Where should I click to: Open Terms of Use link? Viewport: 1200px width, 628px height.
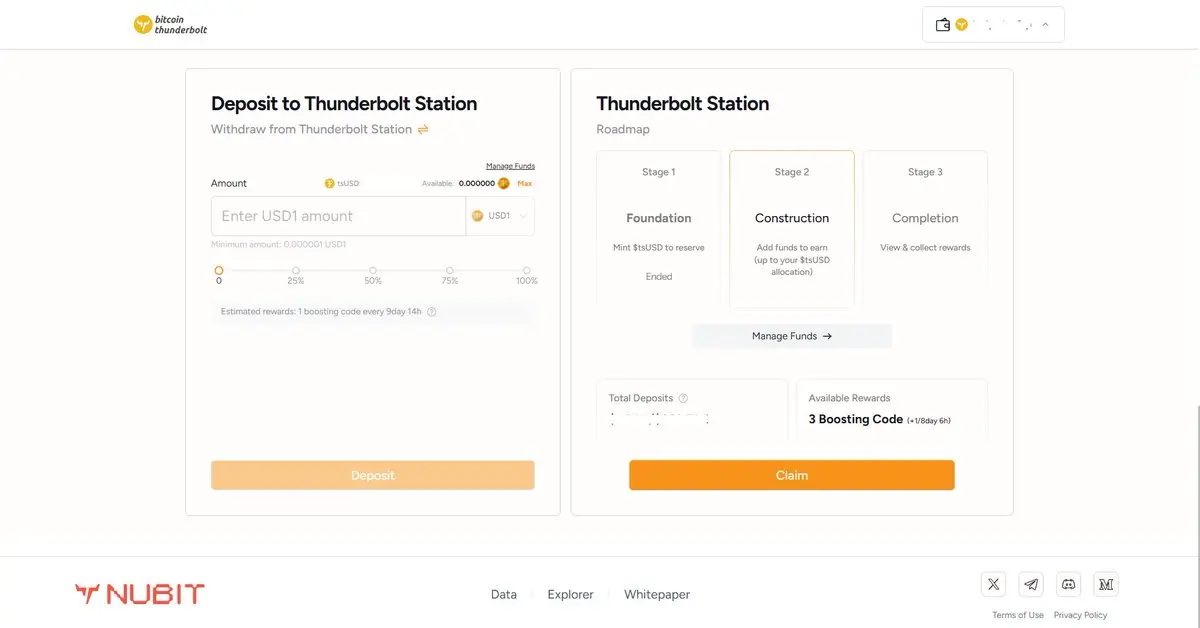pos(1018,615)
